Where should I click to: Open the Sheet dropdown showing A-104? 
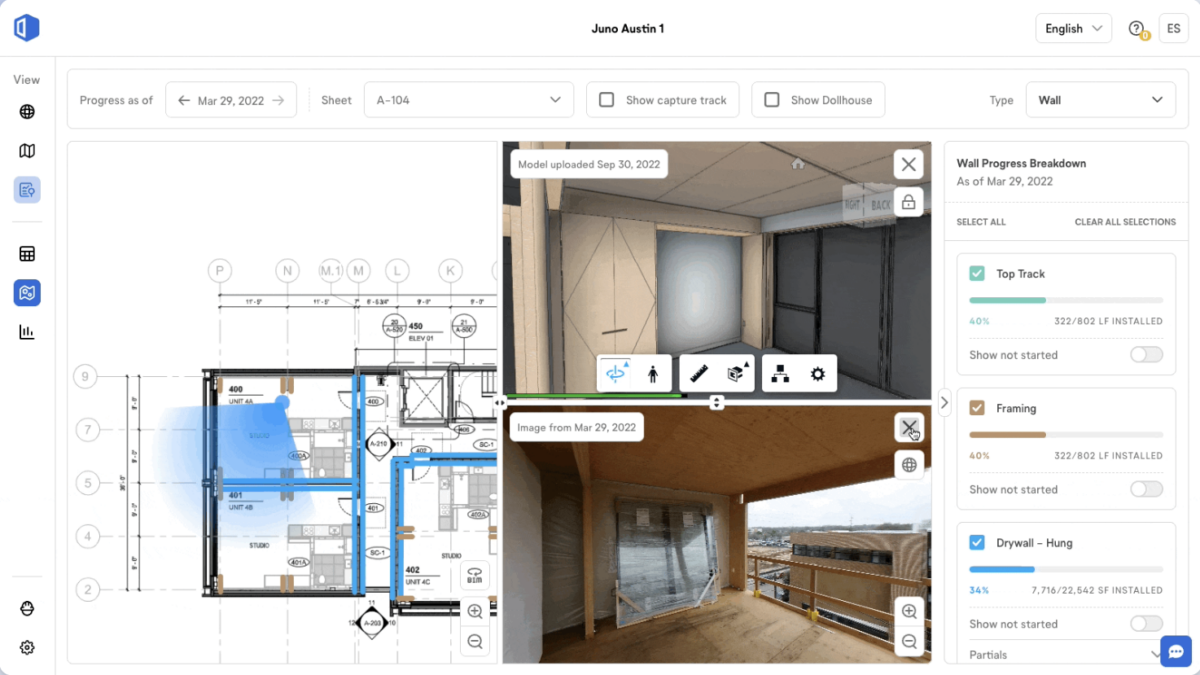(468, 99)
